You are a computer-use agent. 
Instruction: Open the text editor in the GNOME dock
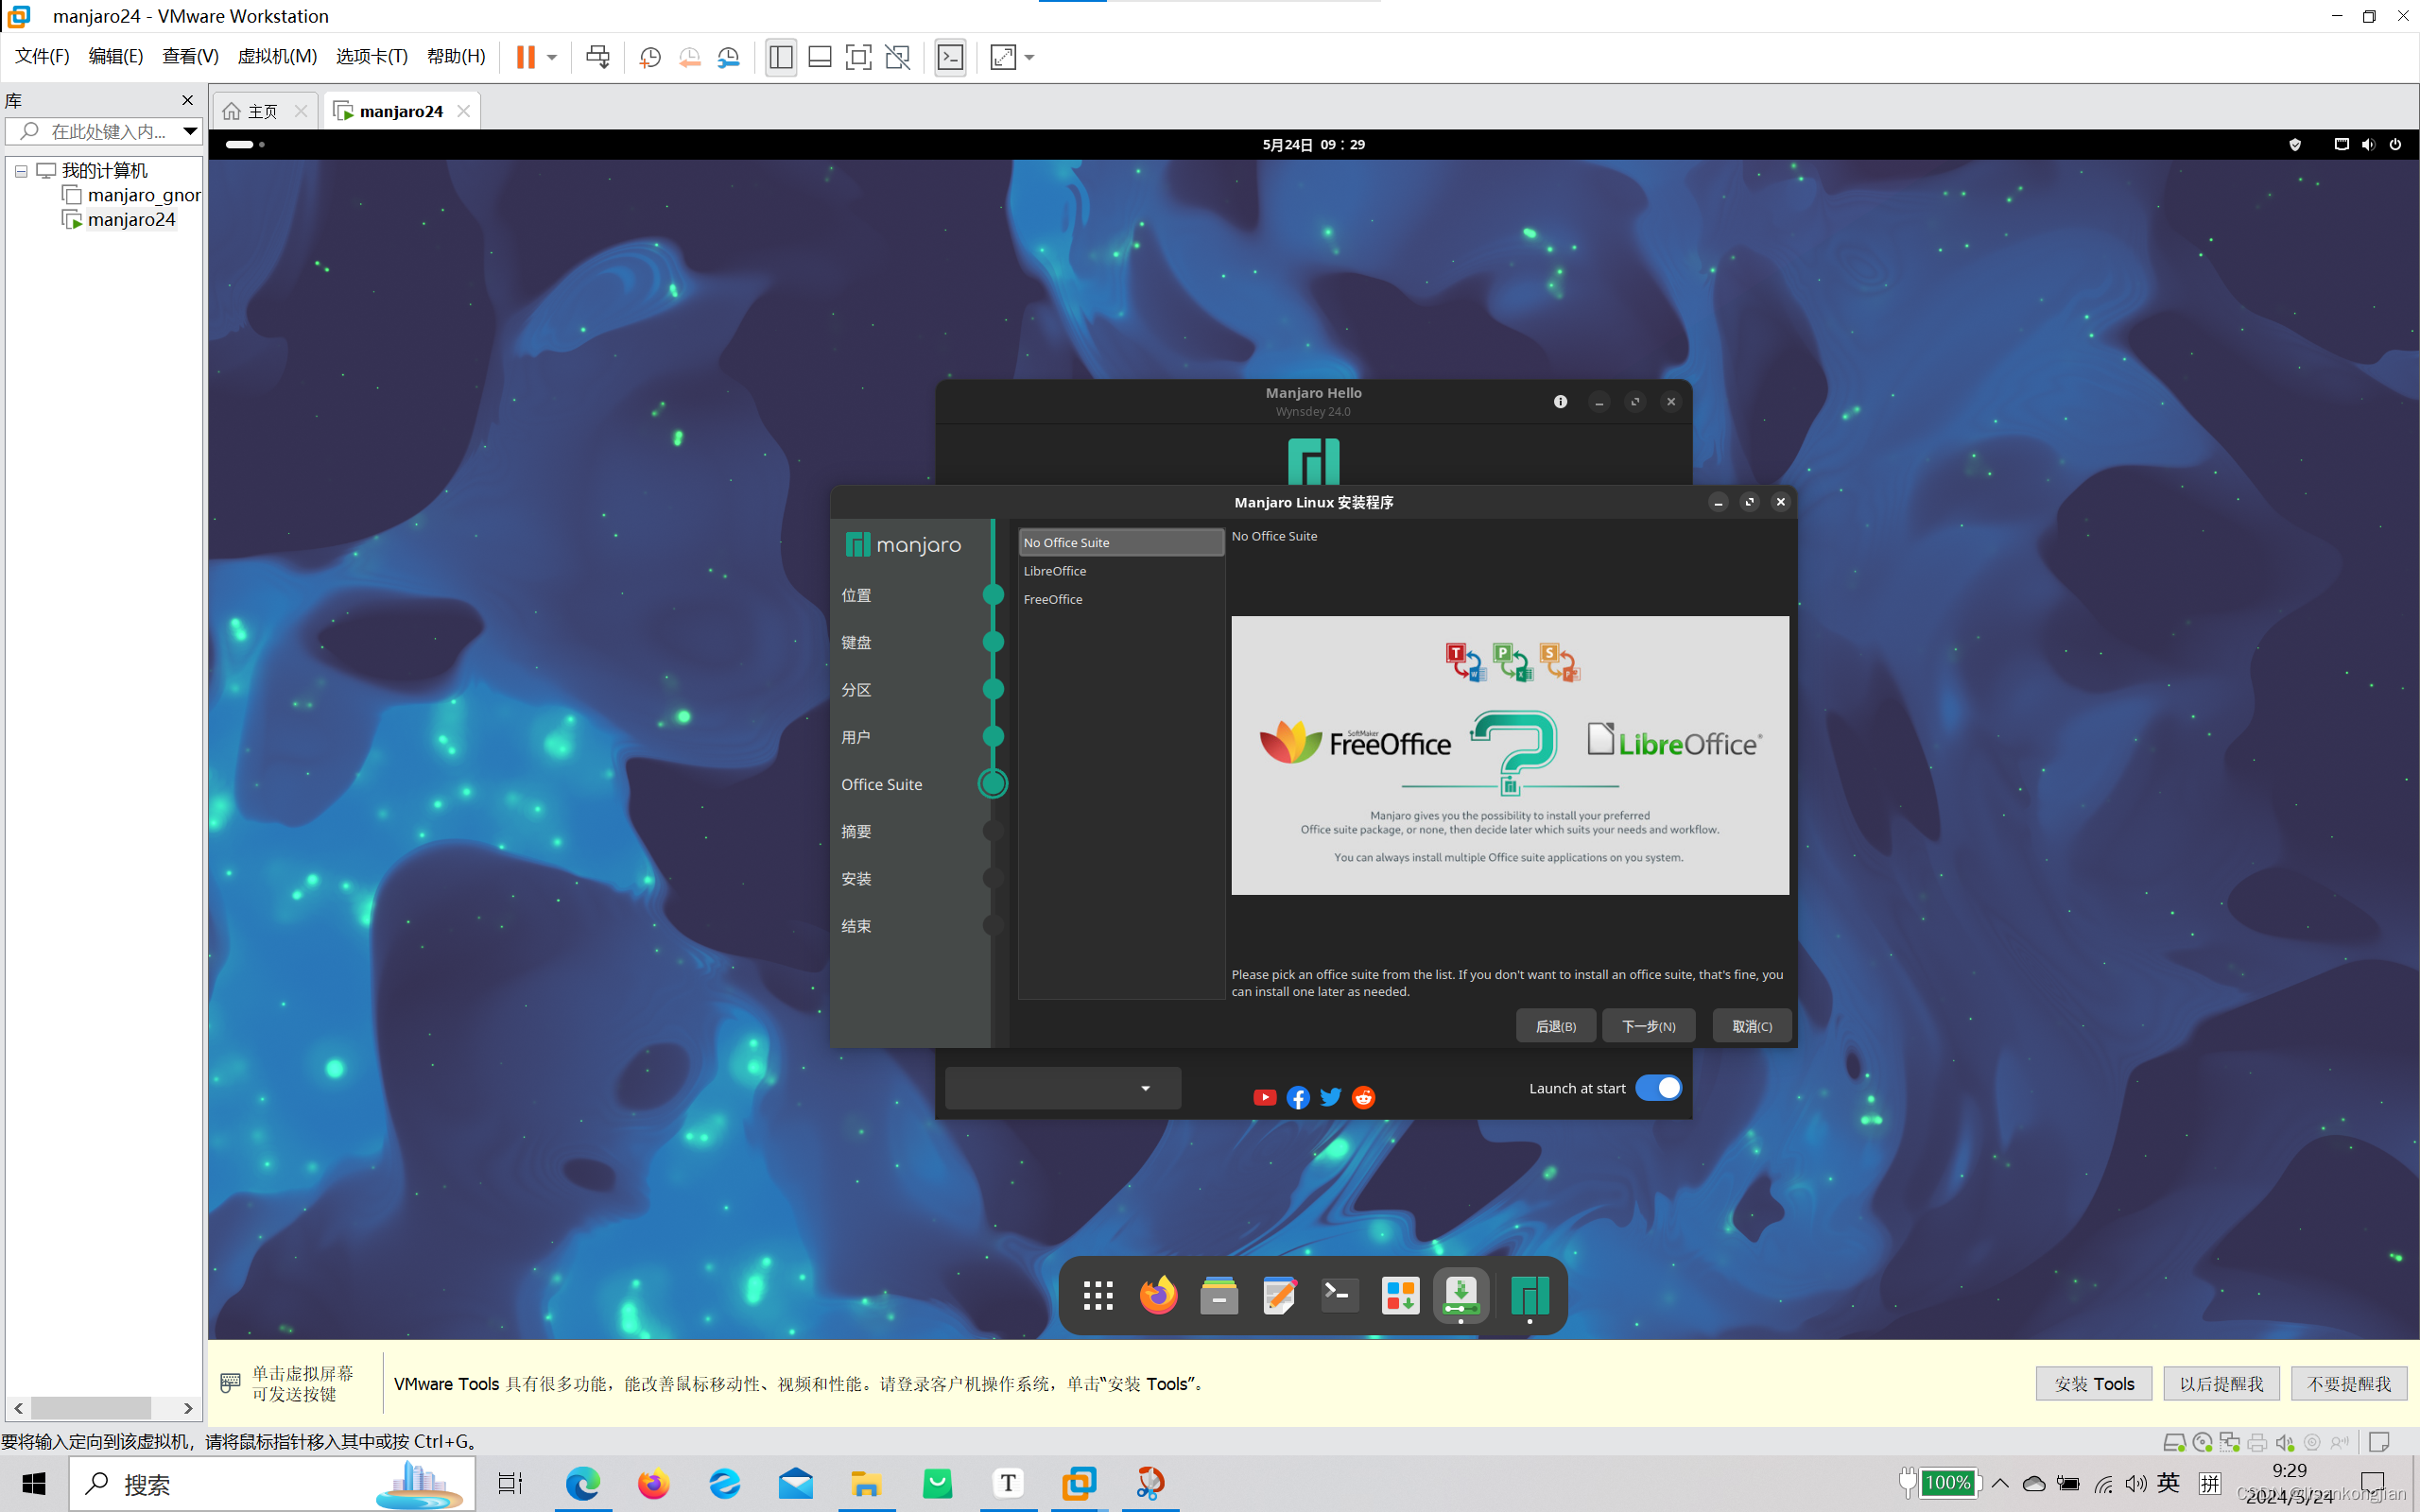(x=1280, y=1295)
